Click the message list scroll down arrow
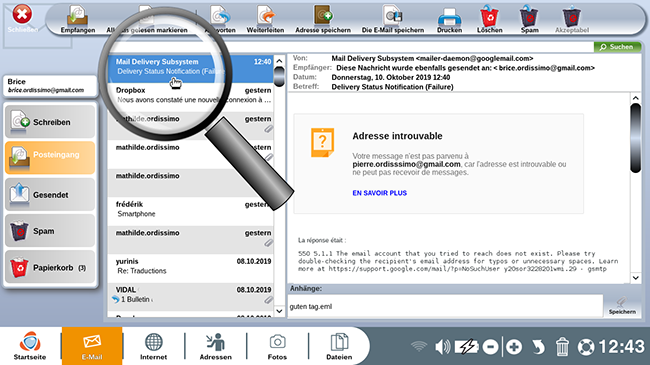 pyautogui.click(x=279, y=311)
